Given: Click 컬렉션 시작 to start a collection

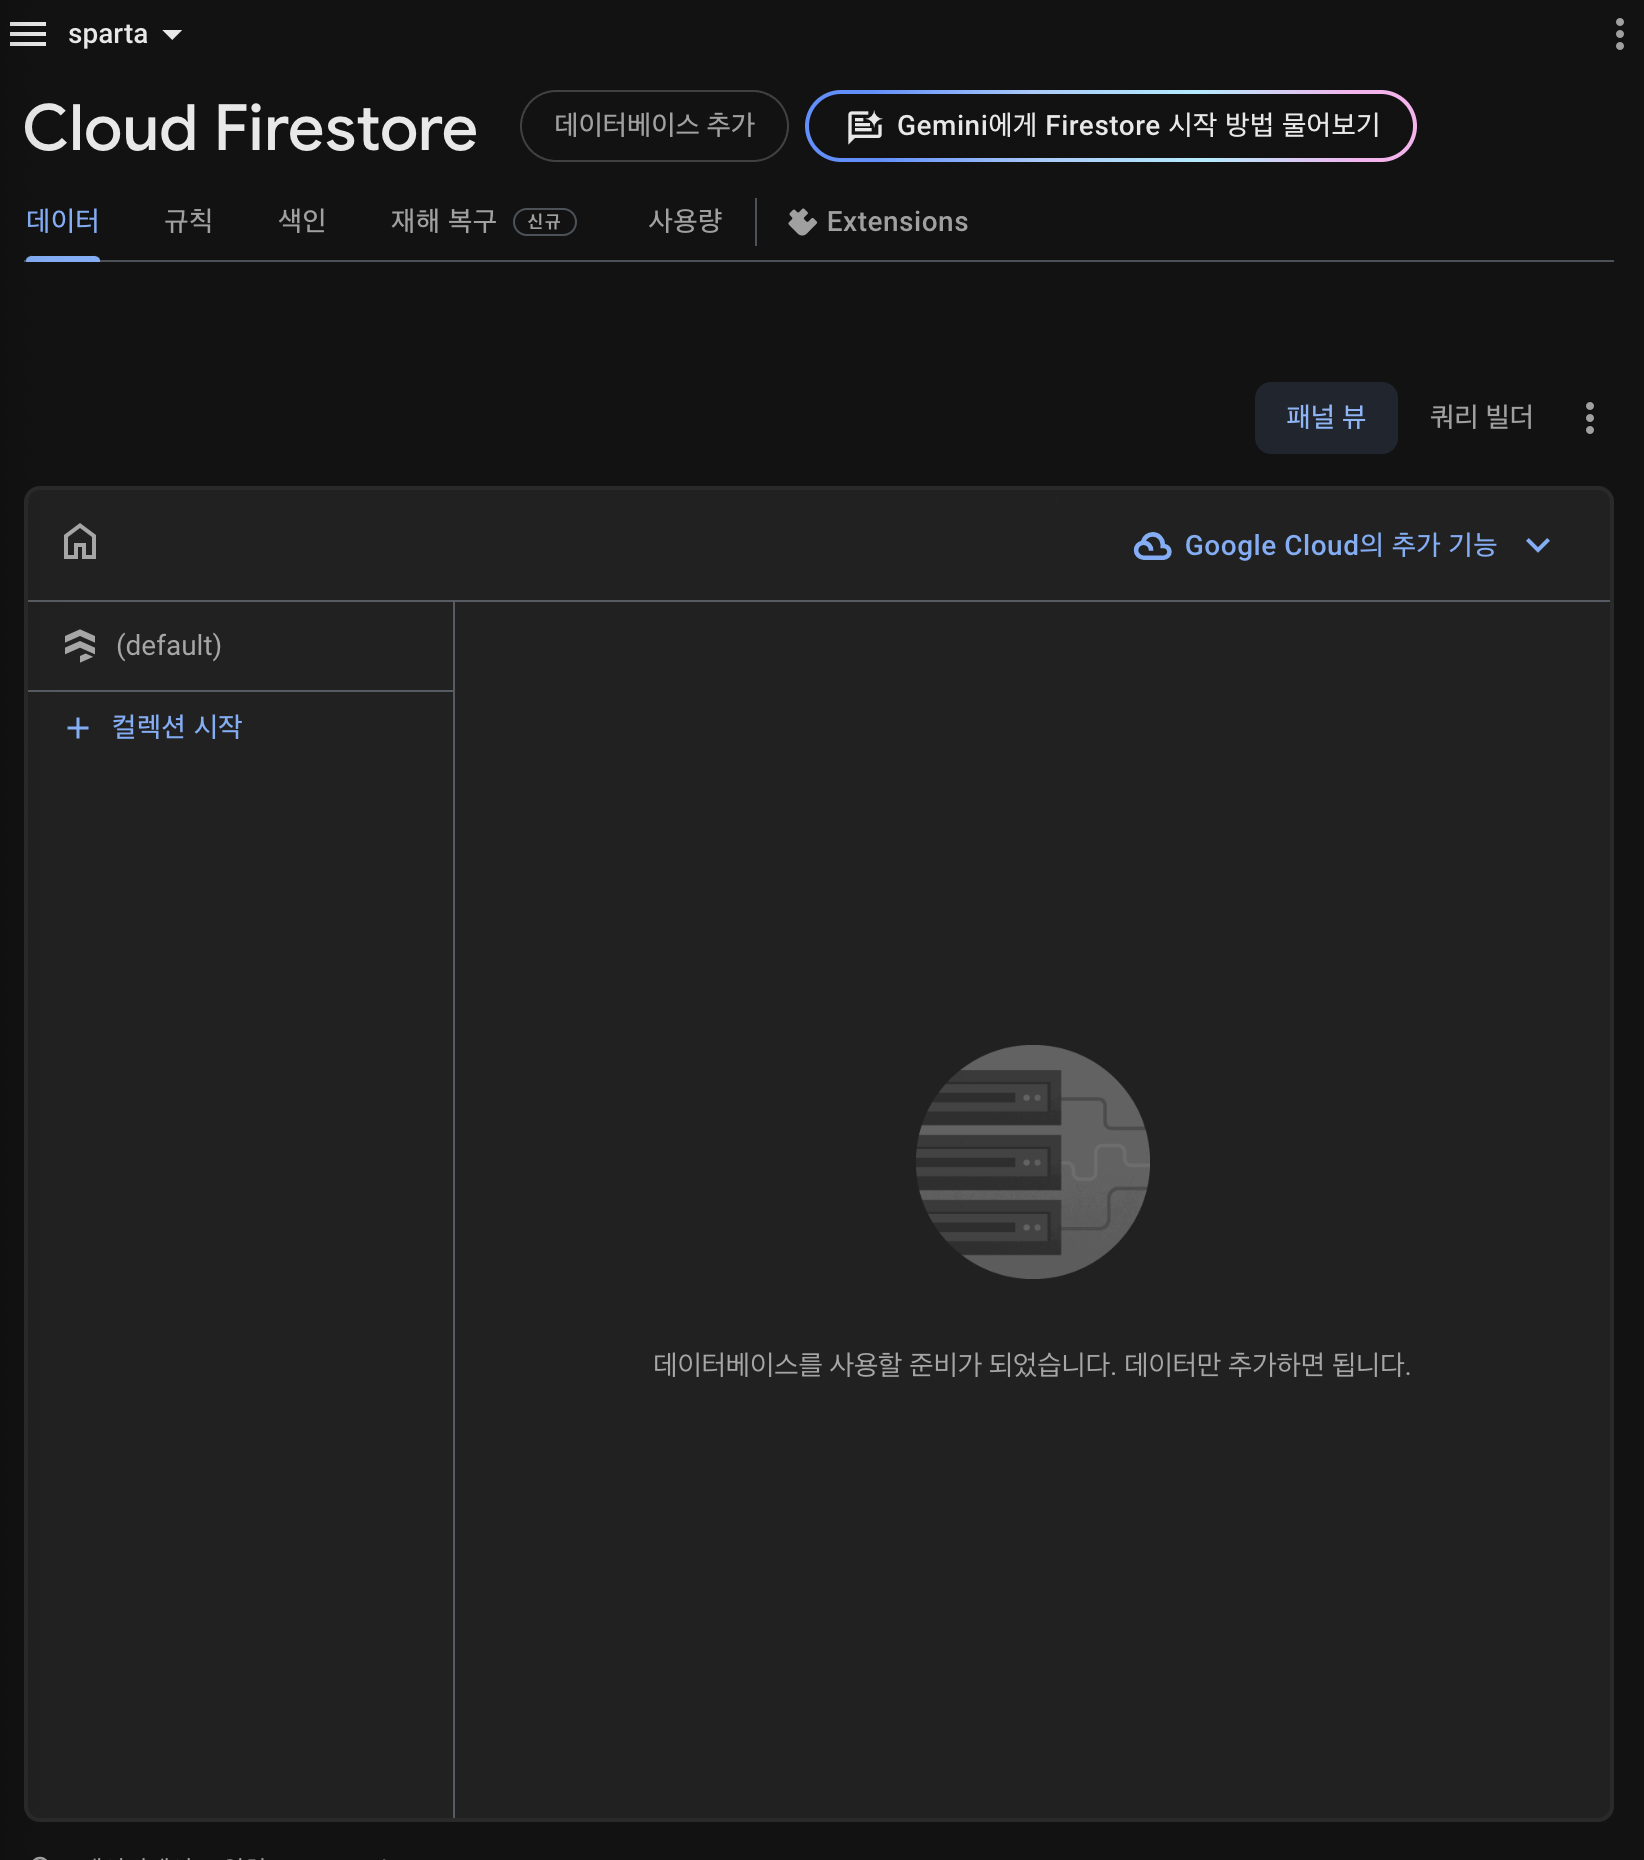Looking at the screenshot, I should (177, 727).
